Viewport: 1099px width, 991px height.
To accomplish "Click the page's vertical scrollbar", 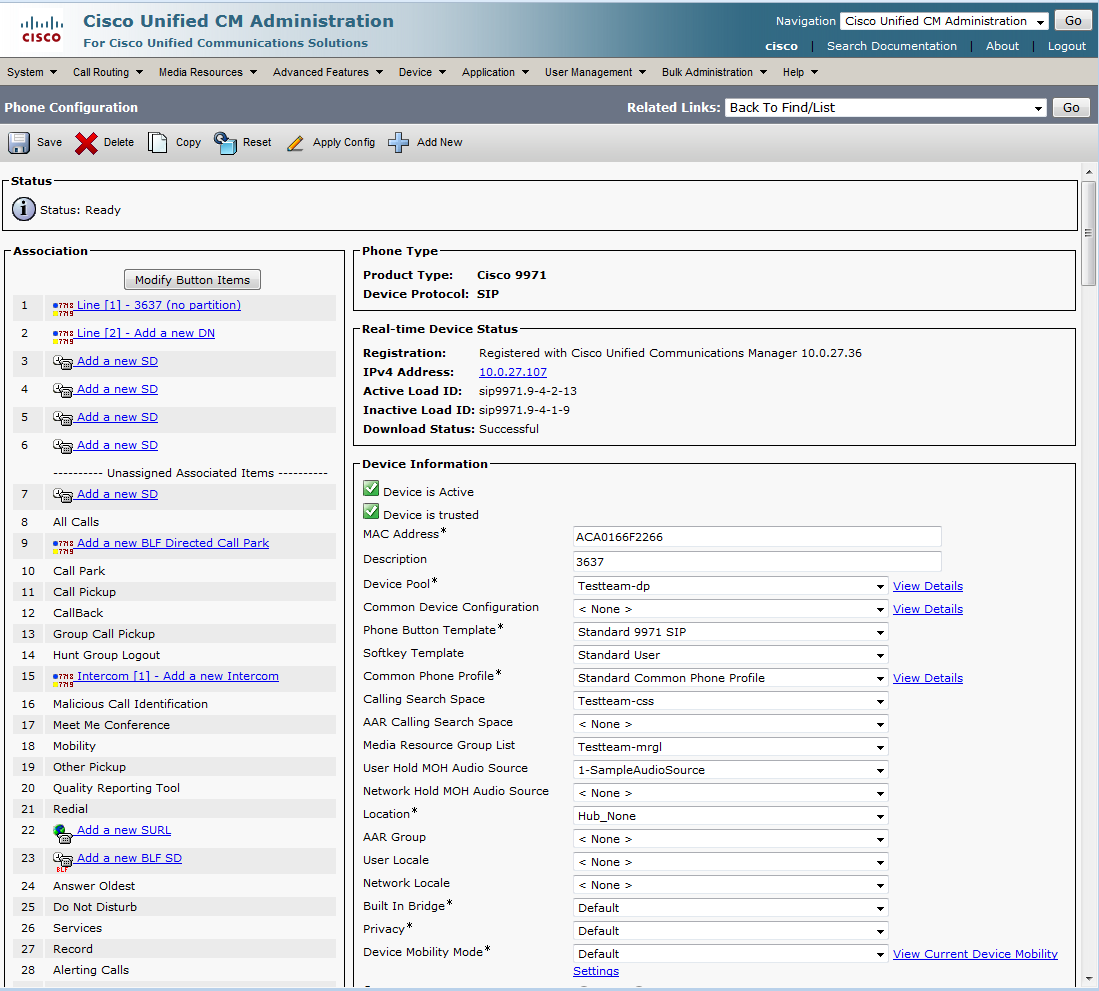I will pos(1089,234).
